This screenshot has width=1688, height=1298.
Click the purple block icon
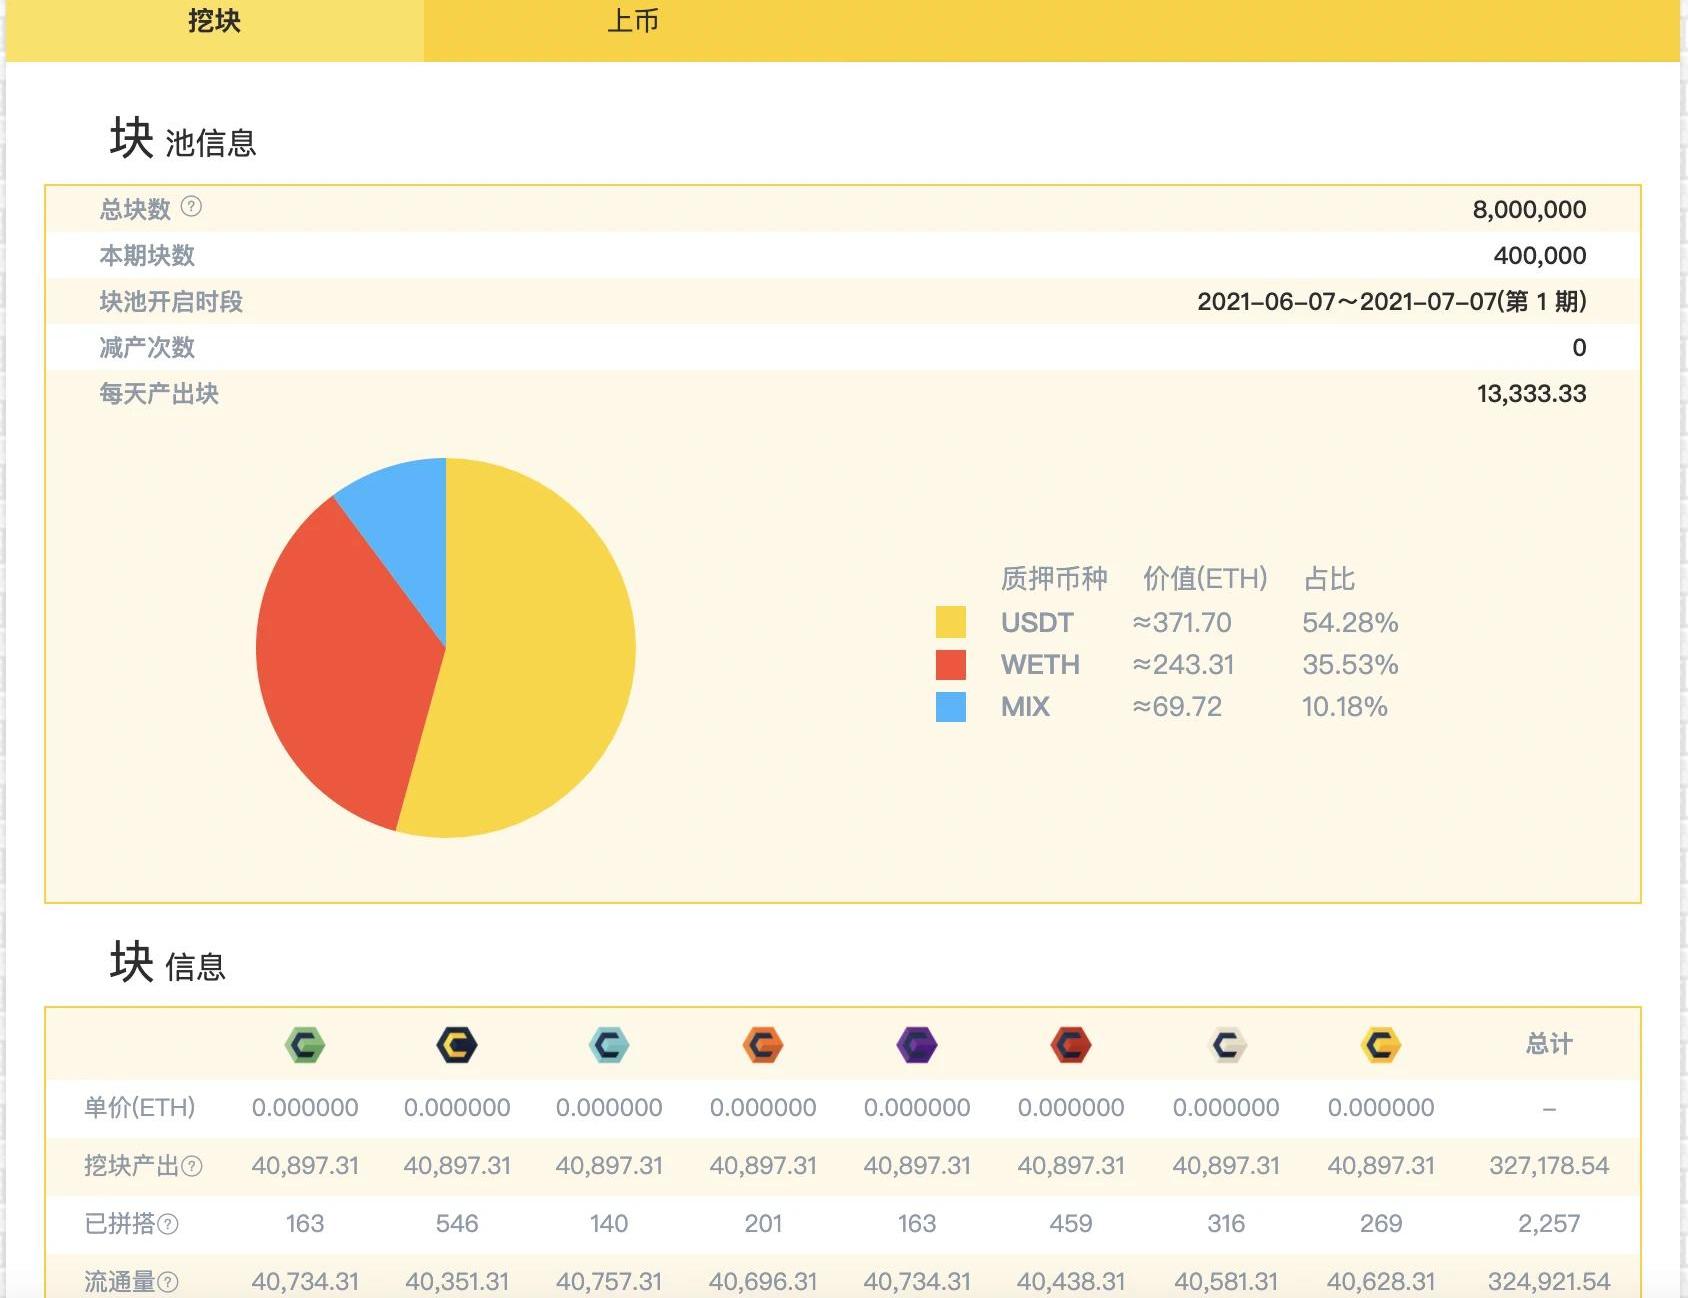point(917,1045)
